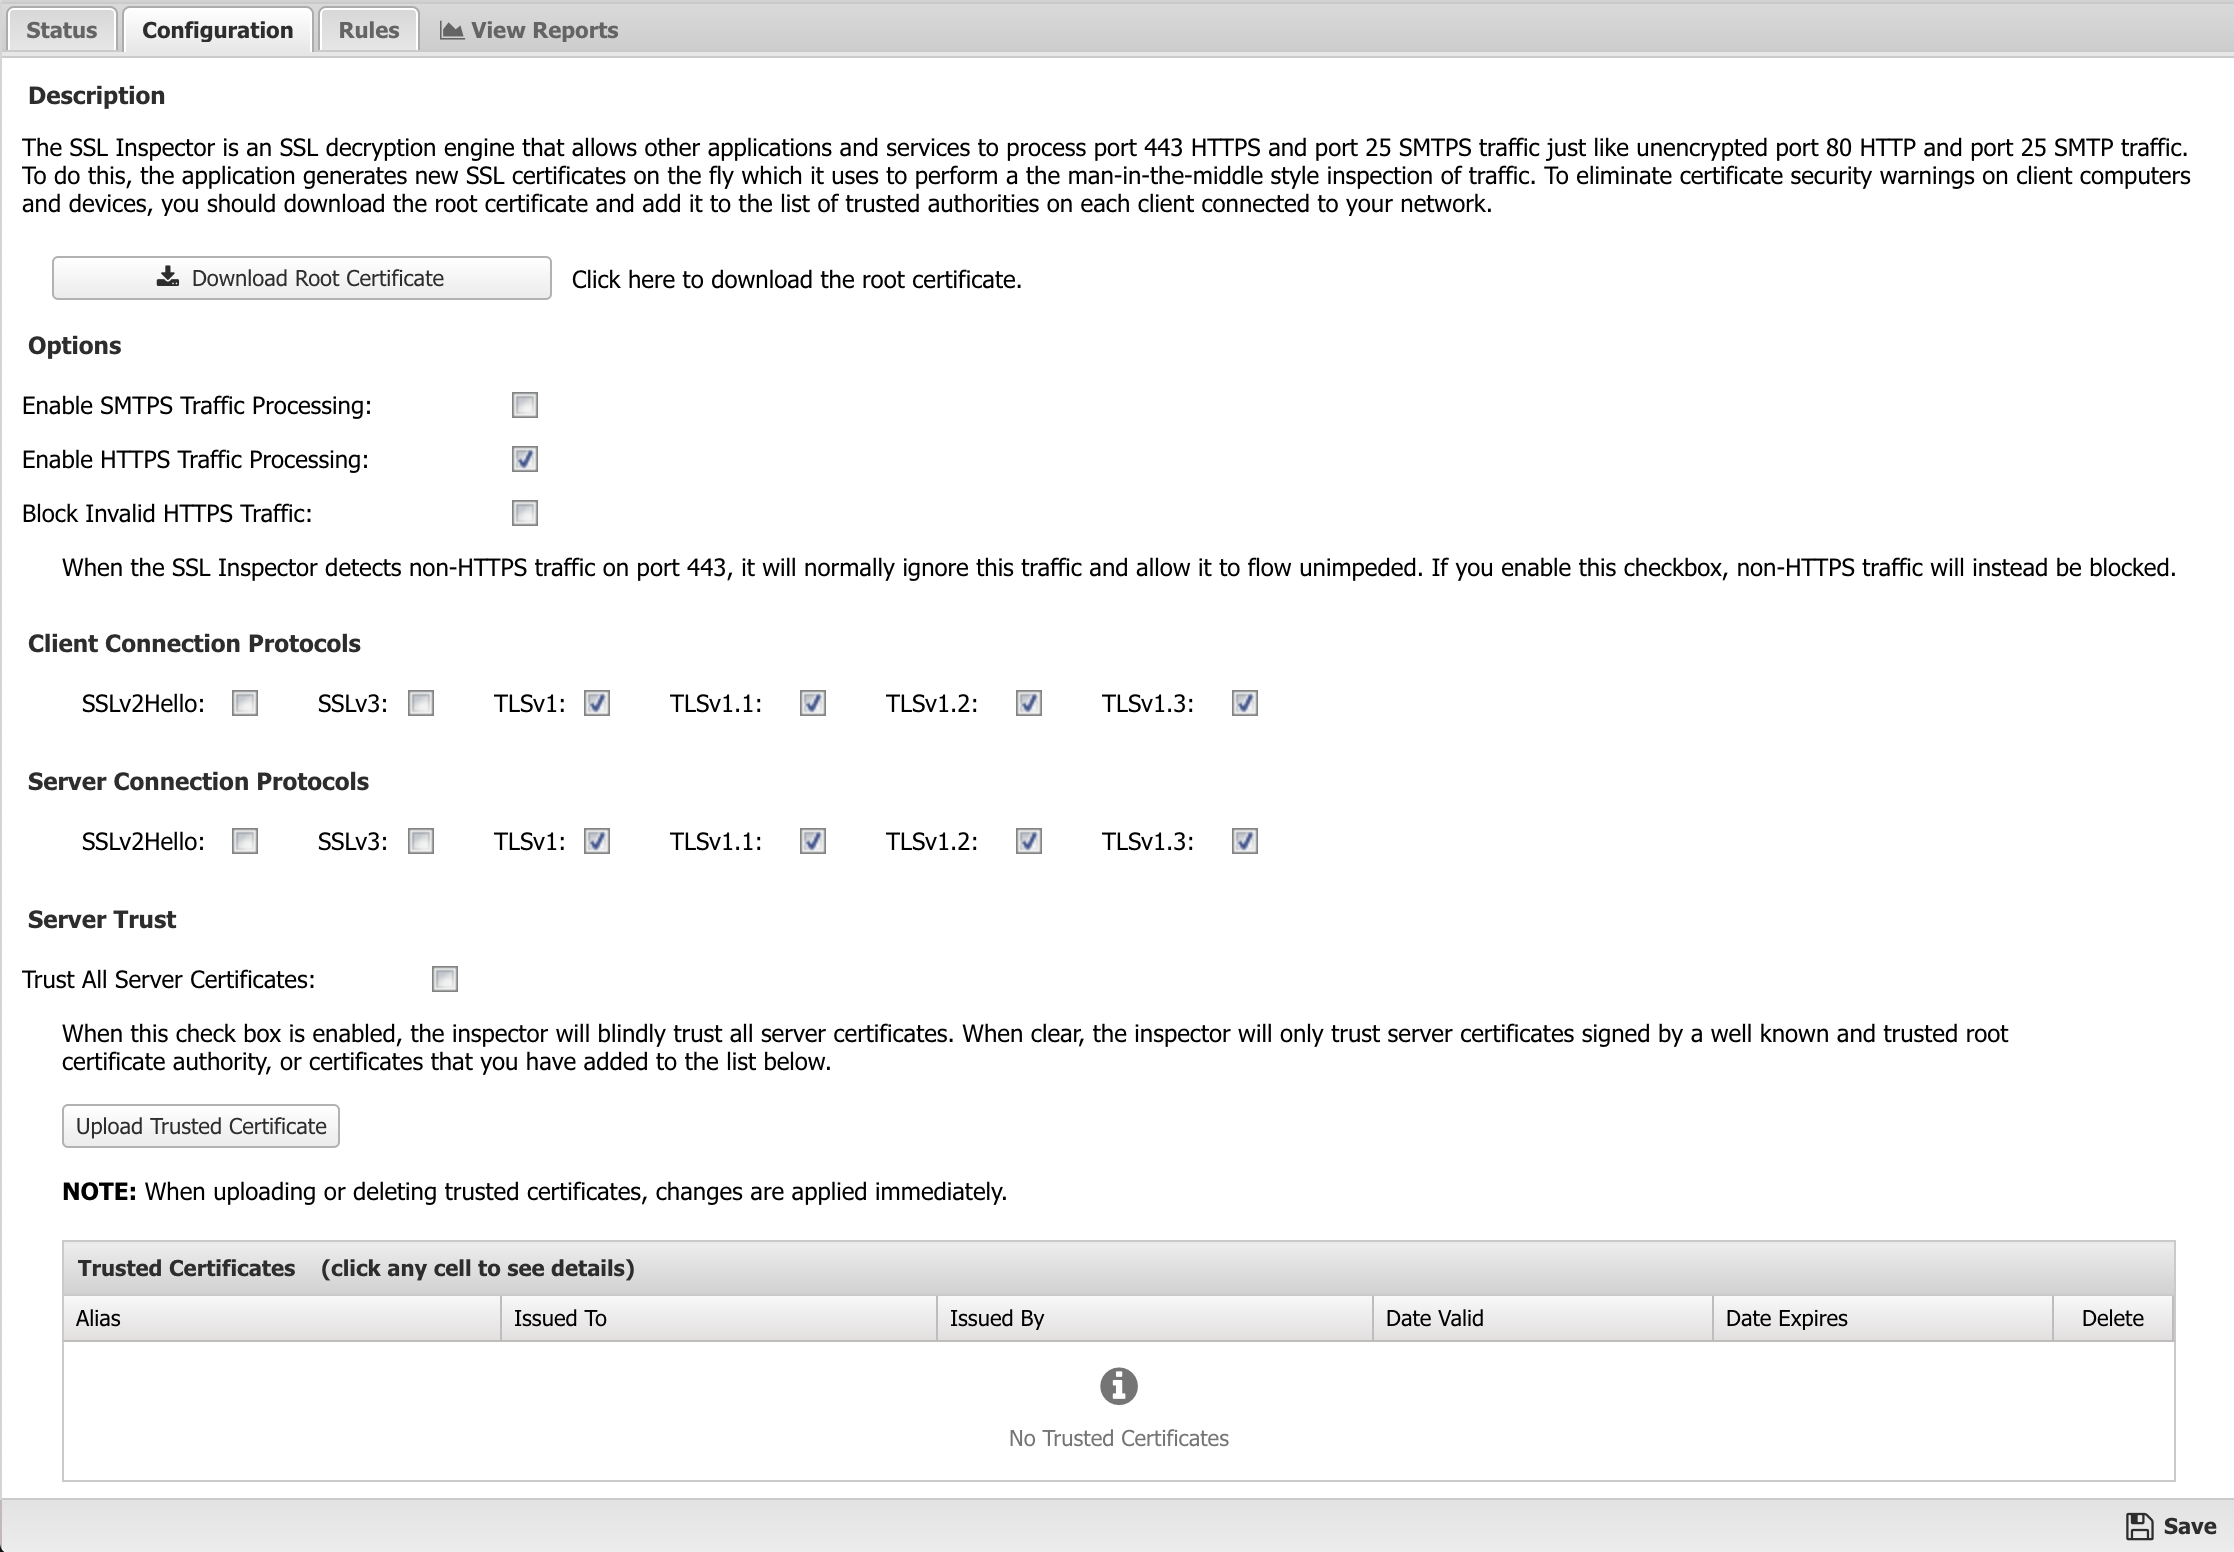Click the 'Trusted Certificates' table title

tap(187, 1268)
